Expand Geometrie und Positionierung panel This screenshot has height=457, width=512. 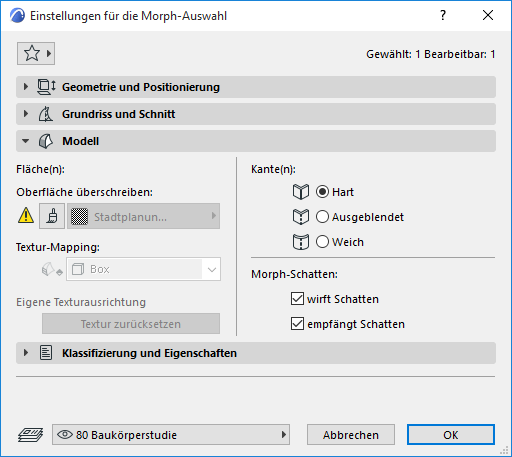(x=25, y=87)
